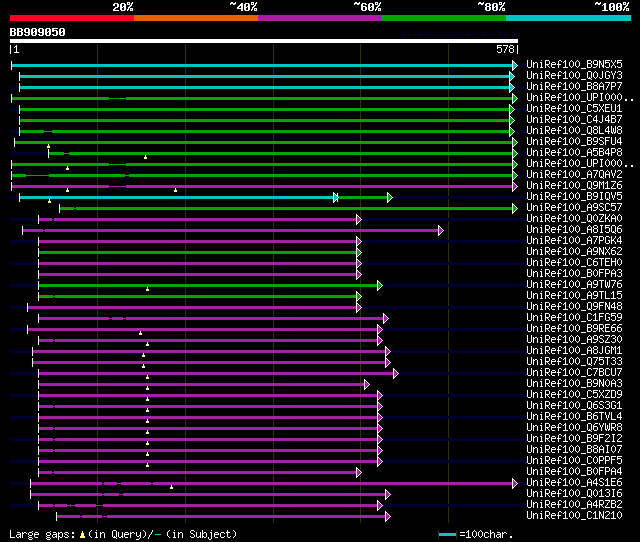Select the UniRef100_C1FG59 label
640x542 pixels.
point(574,318)
